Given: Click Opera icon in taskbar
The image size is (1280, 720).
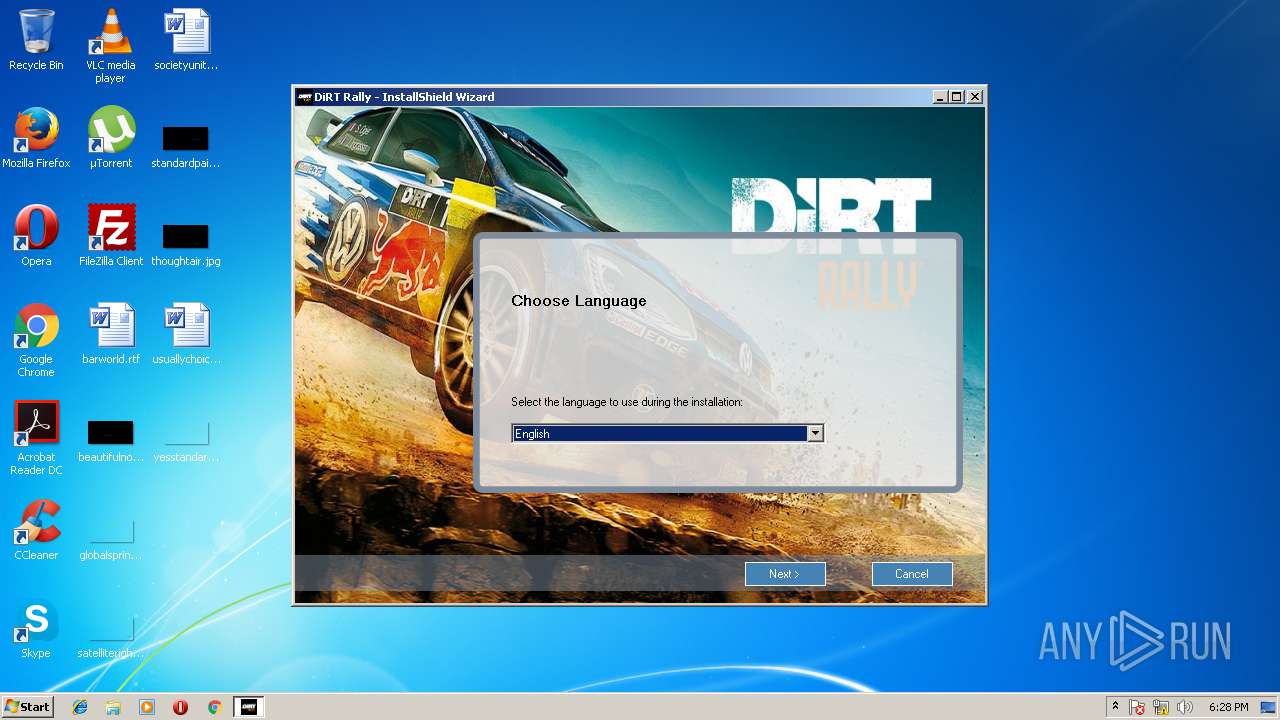Looking at the screenshot, I should coord(181,707).
